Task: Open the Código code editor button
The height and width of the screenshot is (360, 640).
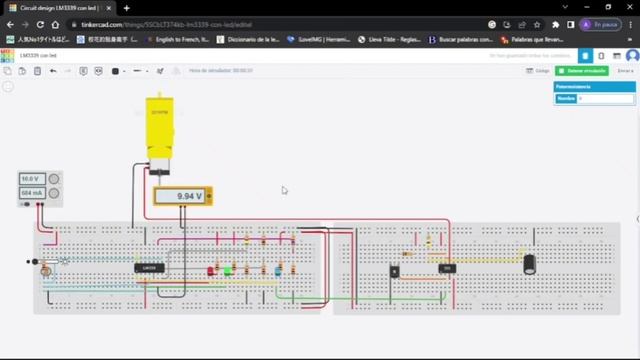Action: tap(538, 71)
